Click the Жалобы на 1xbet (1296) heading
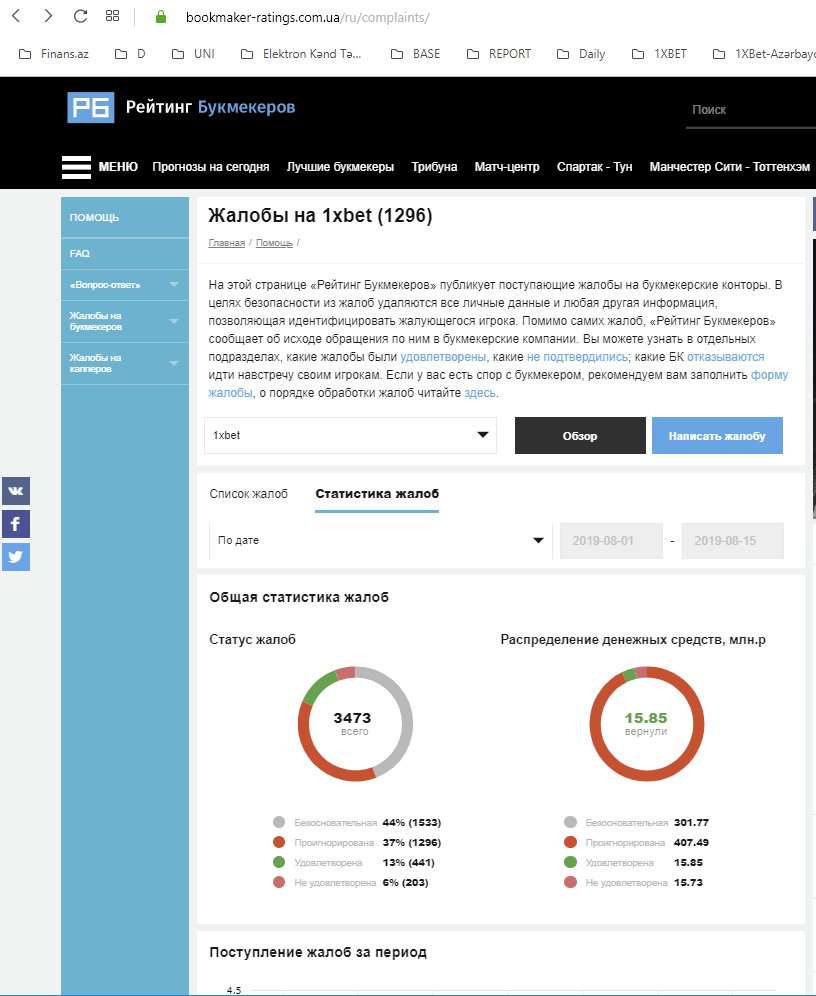Image resolution: width=816 pixels, height=996 pixels. tap(320, 216)
